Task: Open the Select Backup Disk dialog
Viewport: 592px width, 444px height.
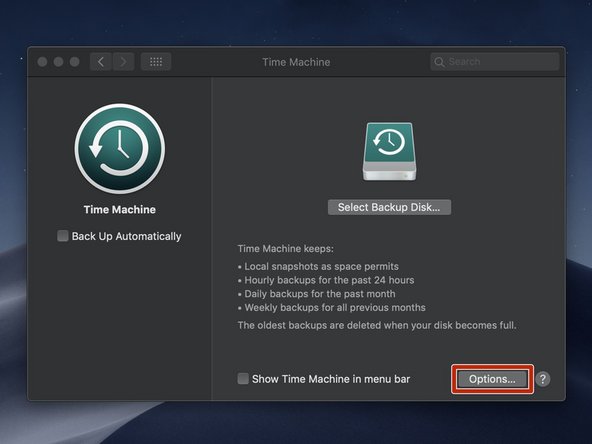Action: pos(389,207)
